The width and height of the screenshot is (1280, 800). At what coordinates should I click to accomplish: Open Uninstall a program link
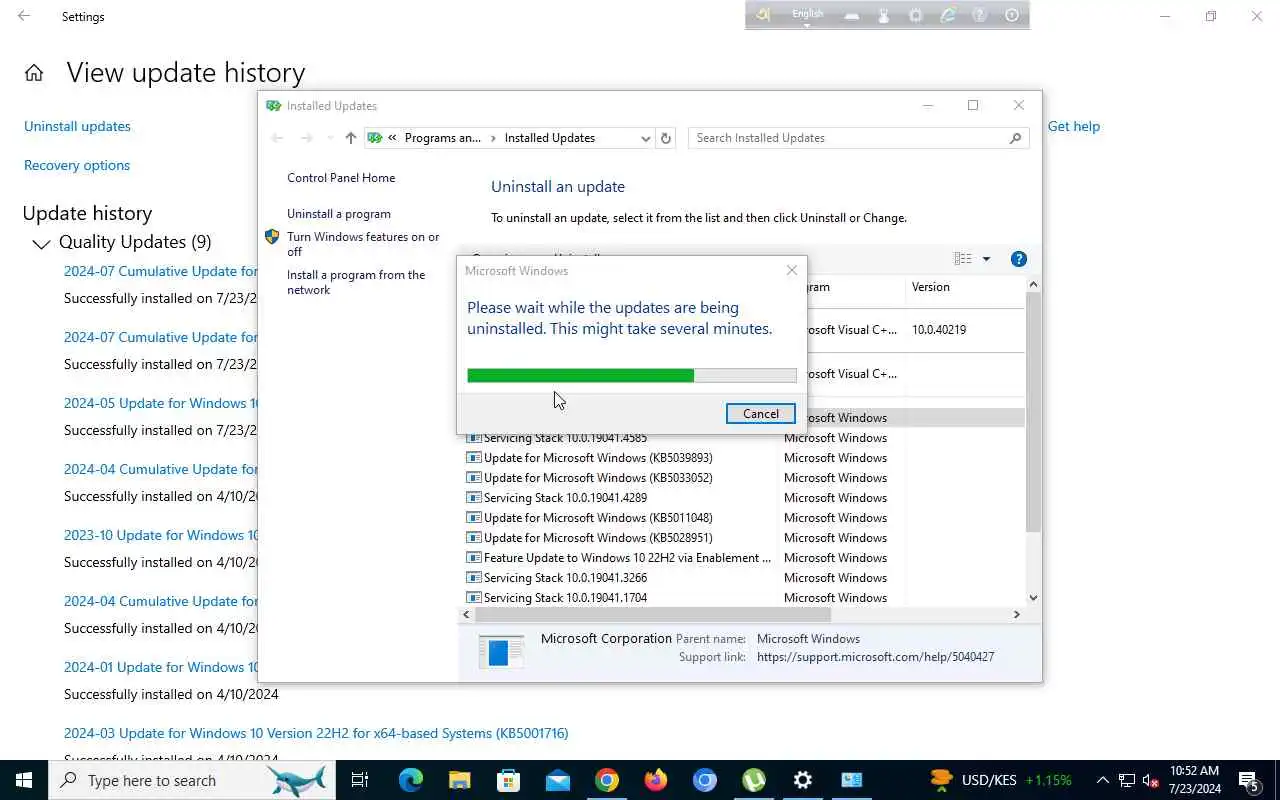click(339, 214)
